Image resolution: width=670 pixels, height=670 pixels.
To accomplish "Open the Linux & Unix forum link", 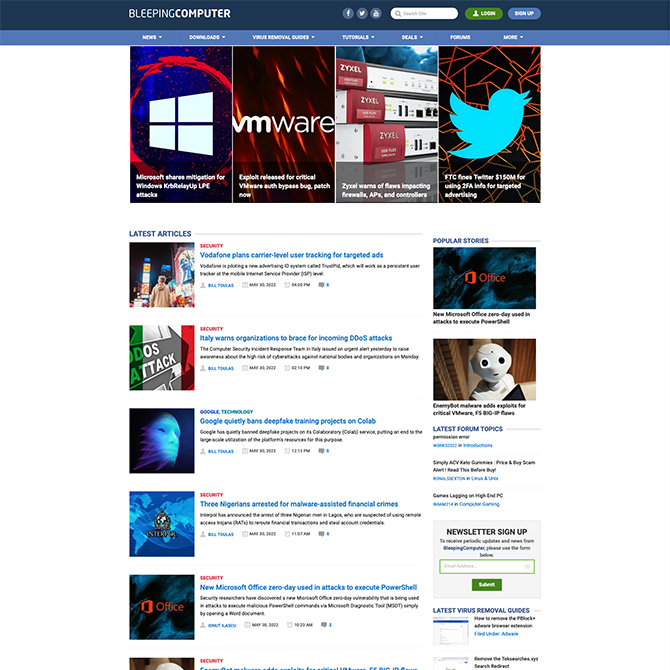I will [x=485, y=478].
